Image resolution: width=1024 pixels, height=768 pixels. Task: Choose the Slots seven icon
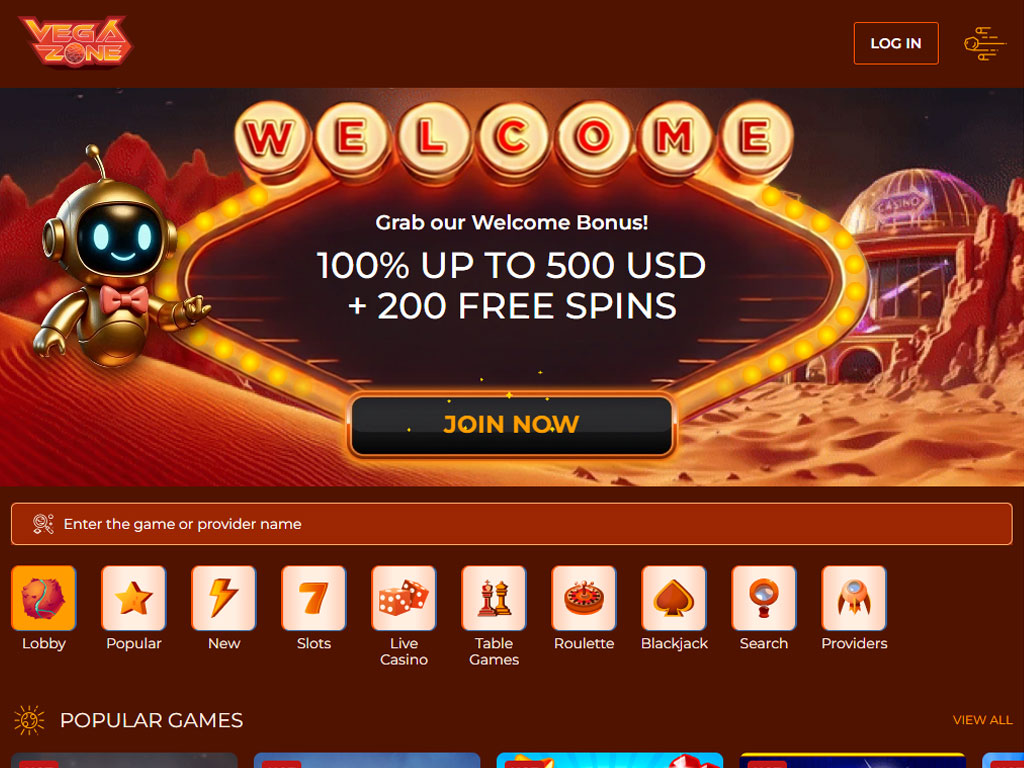[x=314, y=598]
